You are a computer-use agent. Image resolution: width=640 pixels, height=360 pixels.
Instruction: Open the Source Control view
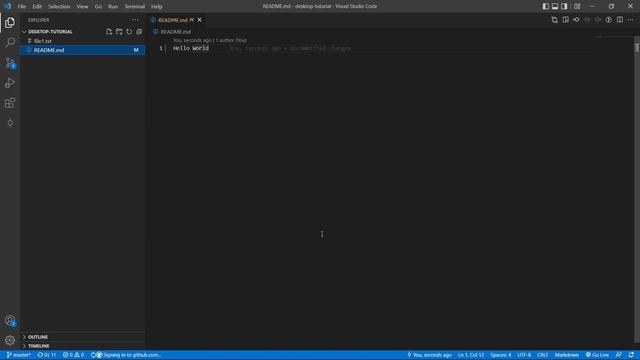tap(10, 62)
